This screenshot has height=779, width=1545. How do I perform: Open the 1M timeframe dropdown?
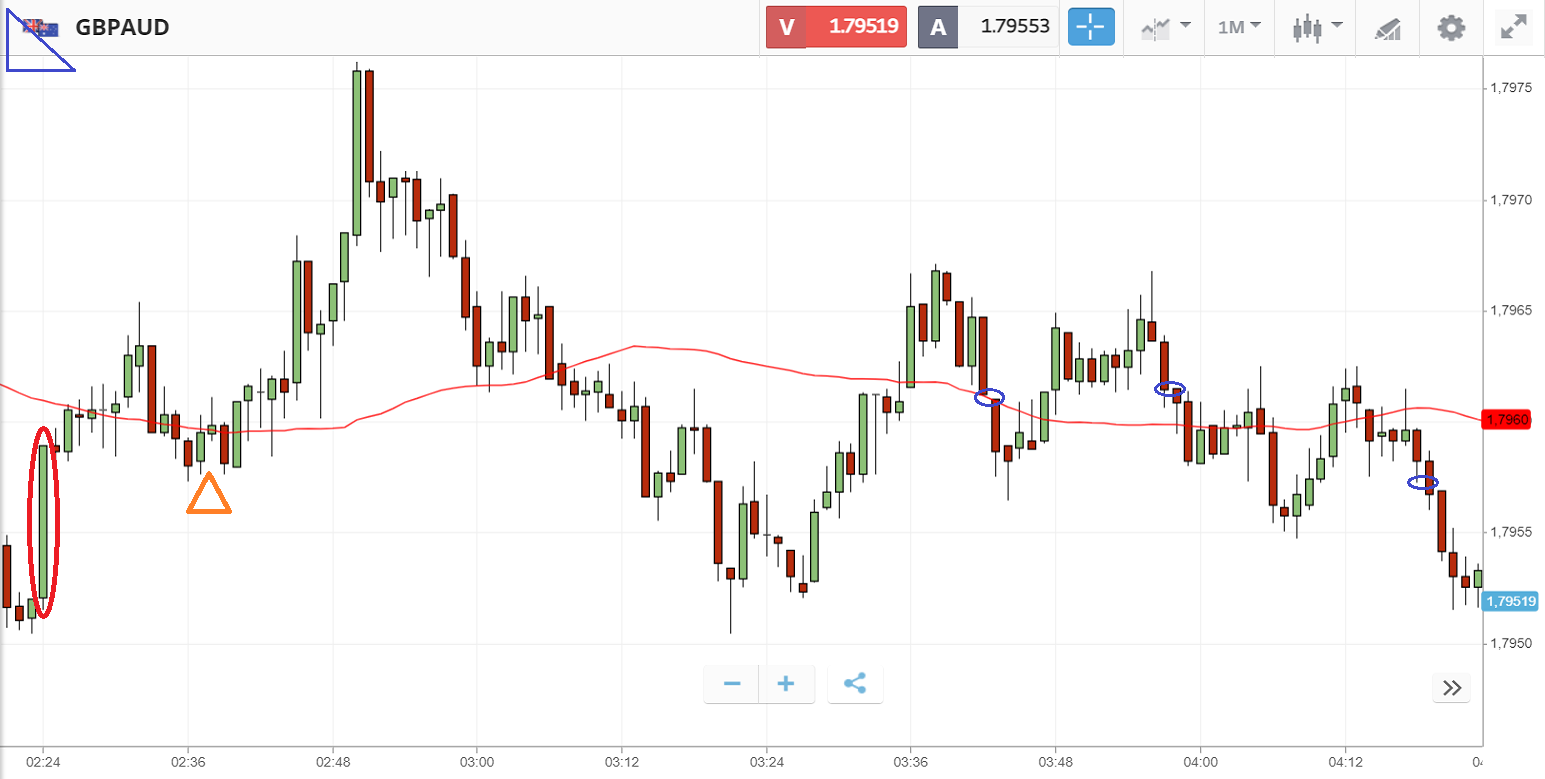pyautogui.click(x=1239, y=27)
